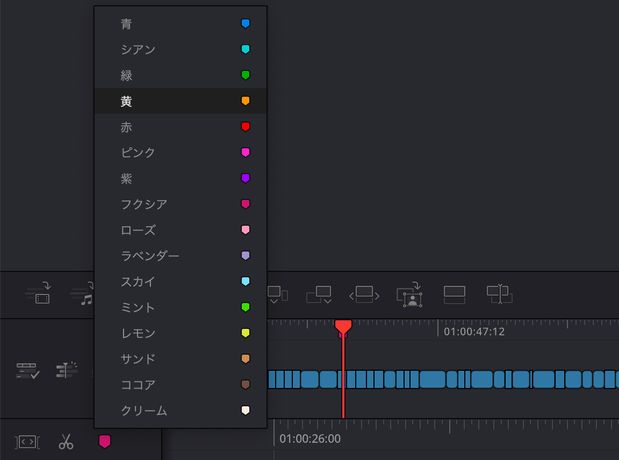Click the white クリーム color swatch
The image size is (619, 460).
pyautogui.click(x=245, y=411)
